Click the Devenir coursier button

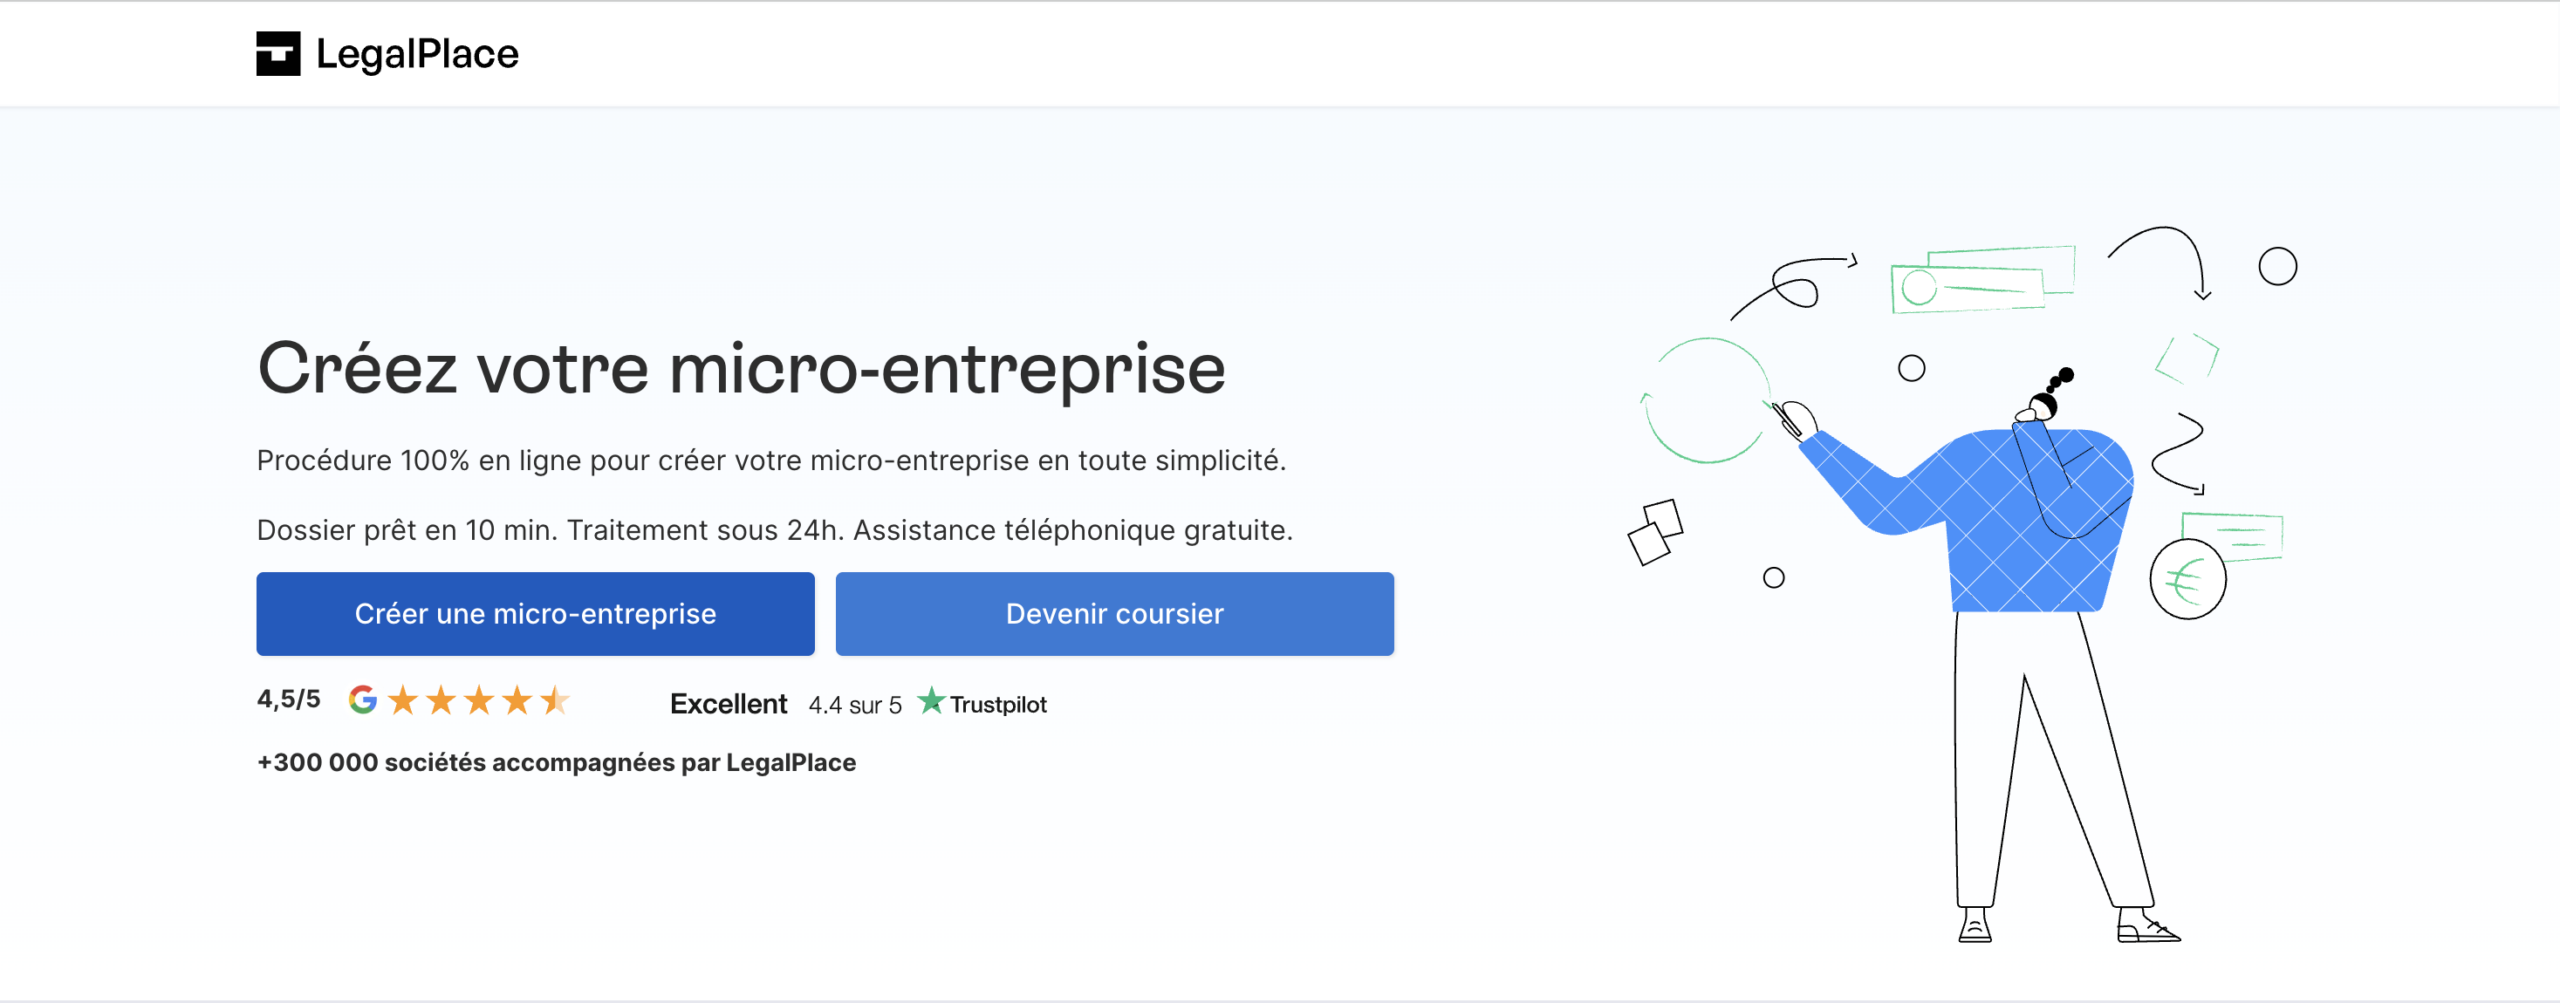click(x=1115, y=614)
